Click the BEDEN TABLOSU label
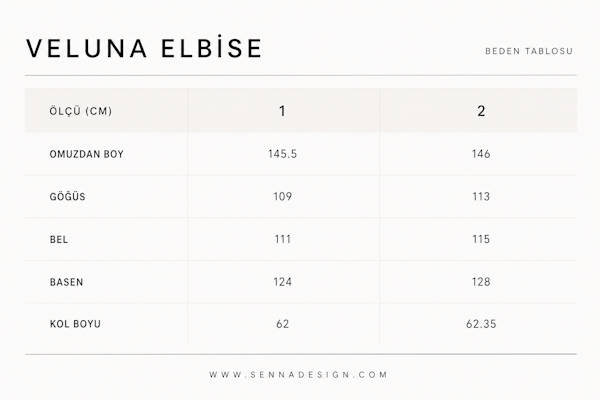This screenshot has height=400, width=600. pos(529,51)
